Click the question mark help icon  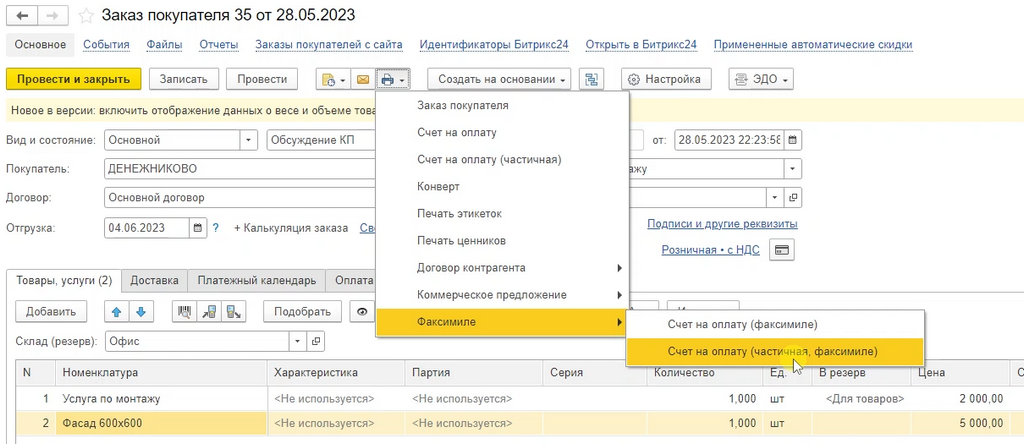(216, 229)
